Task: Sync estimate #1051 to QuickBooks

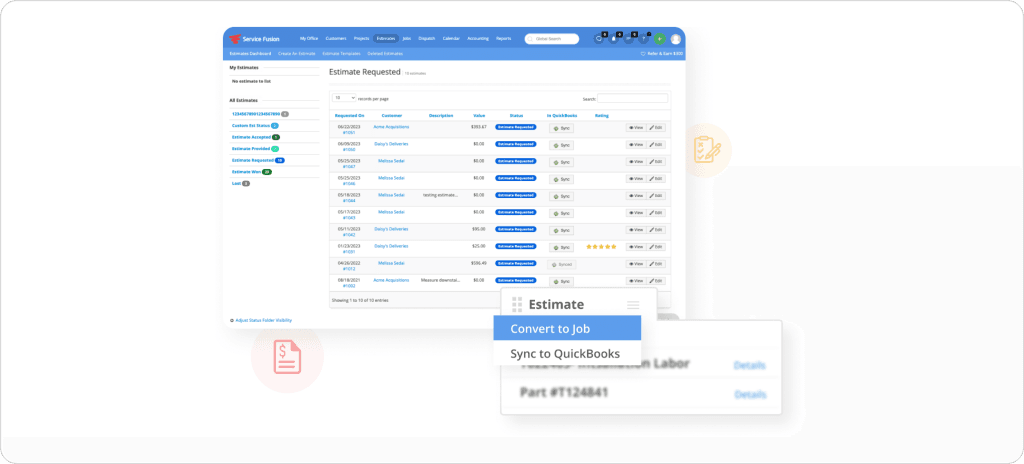Action: click(x=562, y=128)
